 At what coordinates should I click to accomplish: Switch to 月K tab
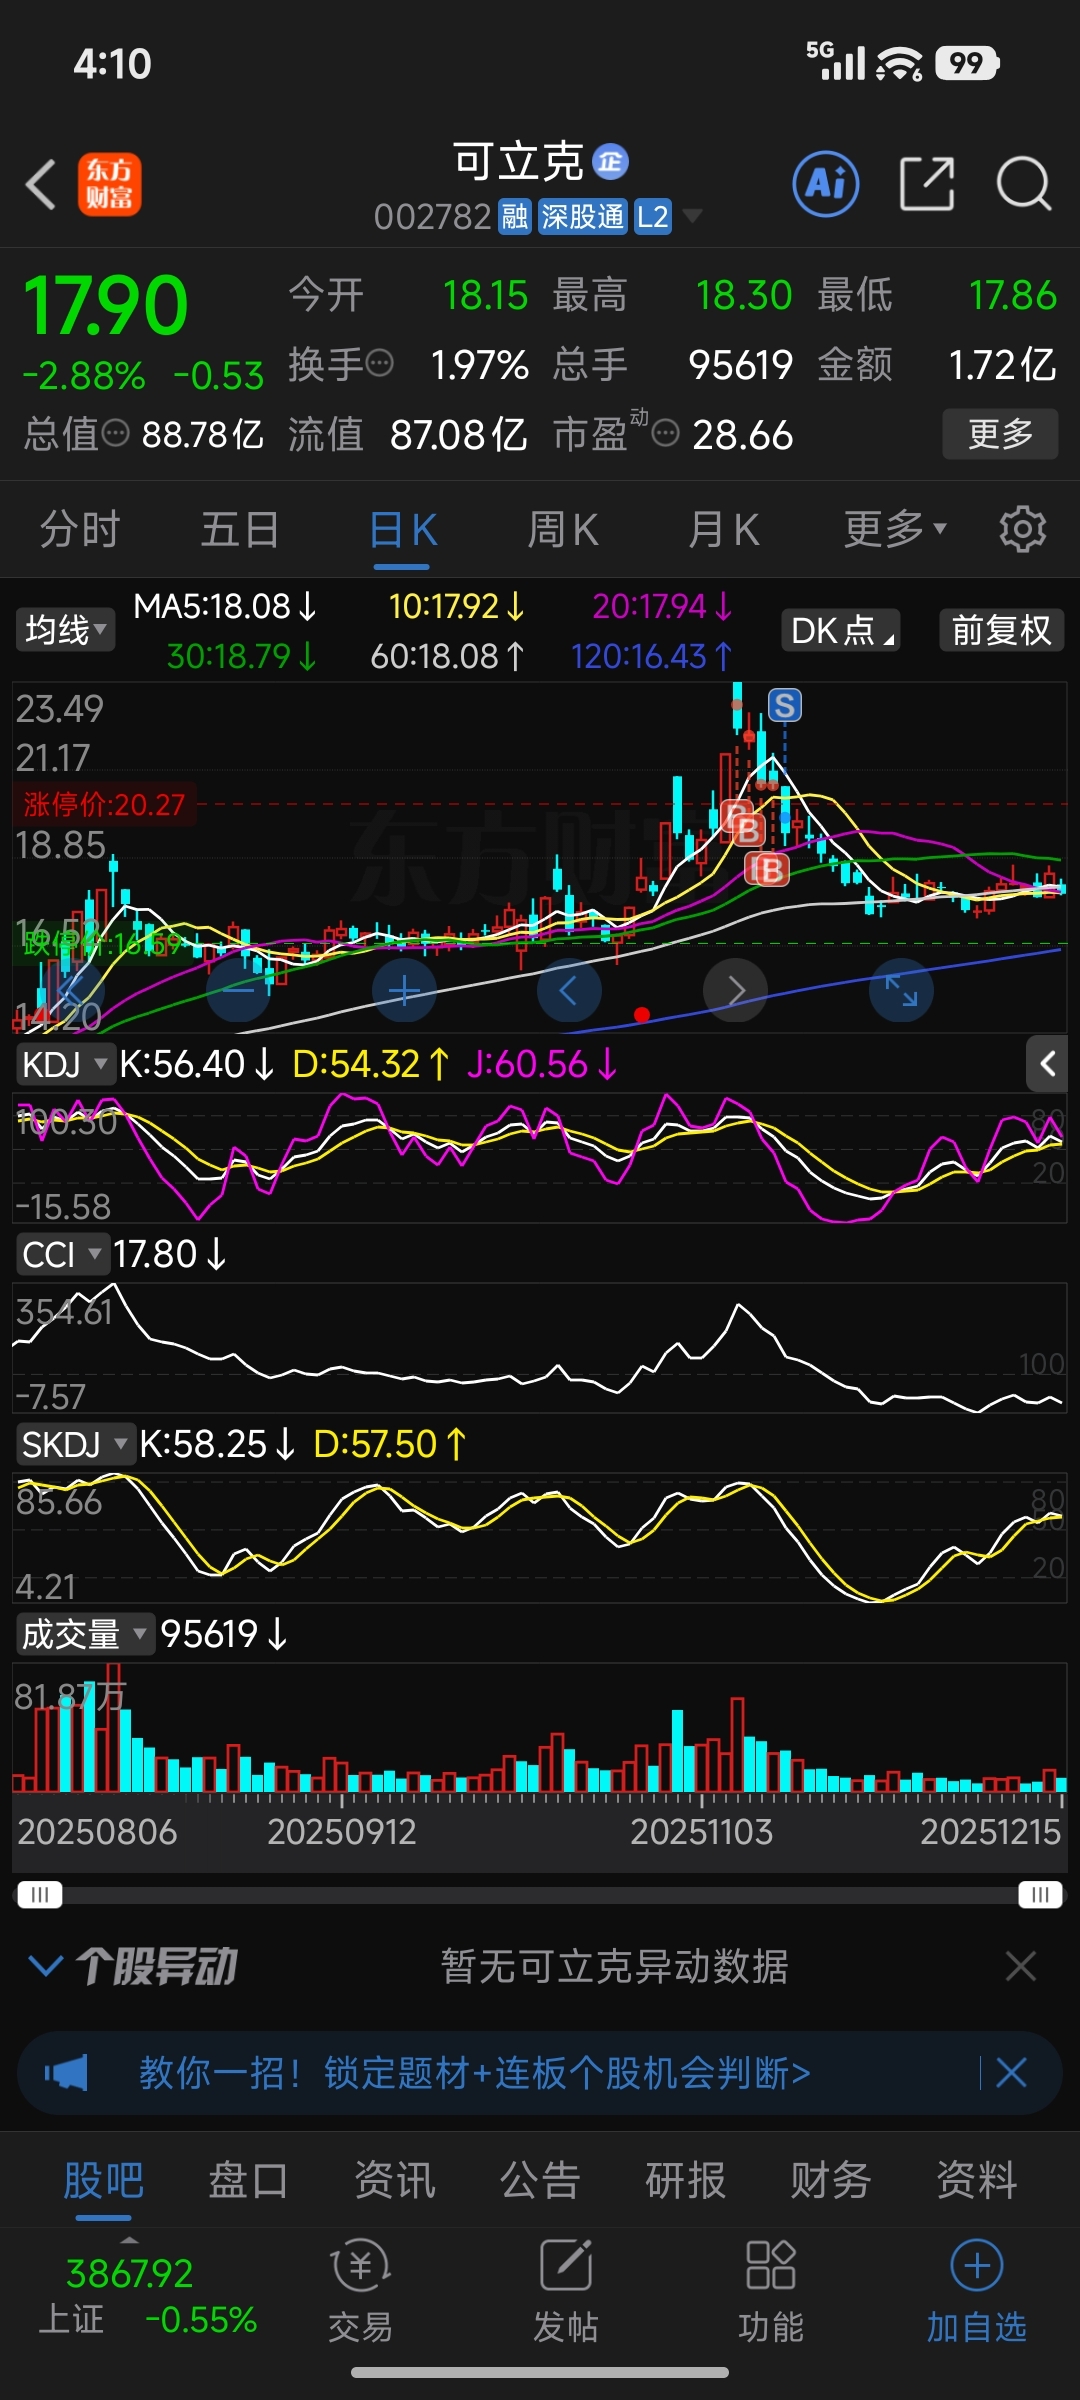[x=724, y=528]
